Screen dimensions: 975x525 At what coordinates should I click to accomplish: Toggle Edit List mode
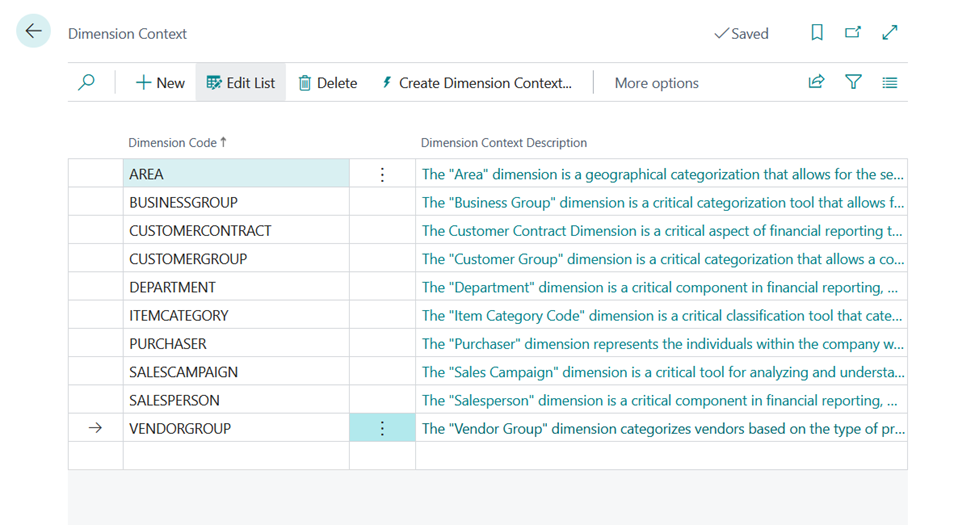[241, 83]
